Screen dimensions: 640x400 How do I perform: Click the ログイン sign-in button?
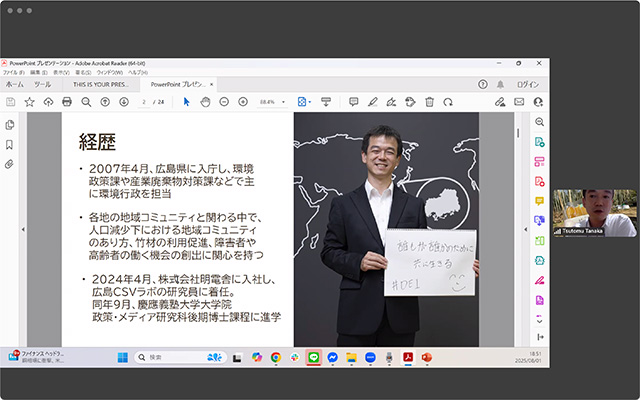point(528,84)
